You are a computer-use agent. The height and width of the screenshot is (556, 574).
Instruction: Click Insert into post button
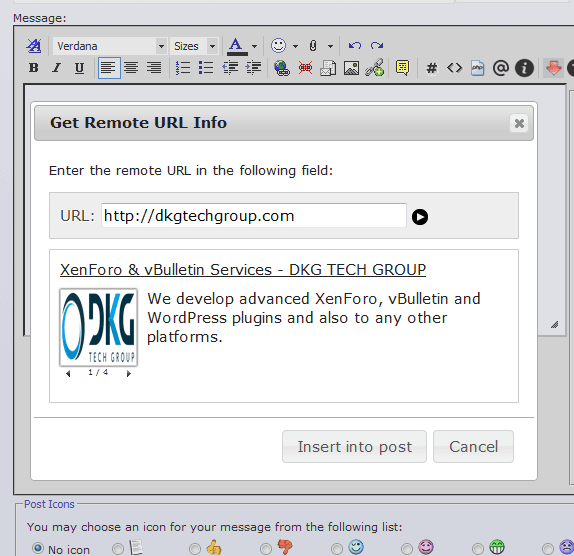point(354,447)
